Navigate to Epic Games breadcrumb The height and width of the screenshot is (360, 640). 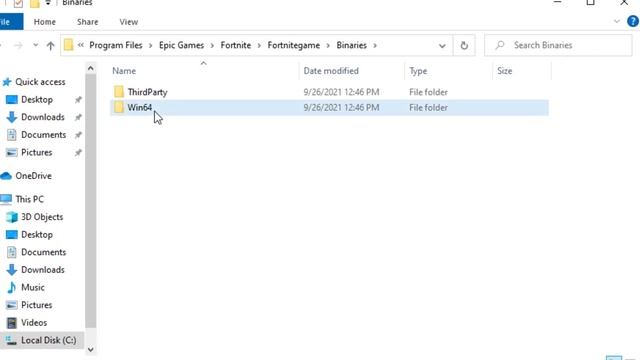coord(181,45)
